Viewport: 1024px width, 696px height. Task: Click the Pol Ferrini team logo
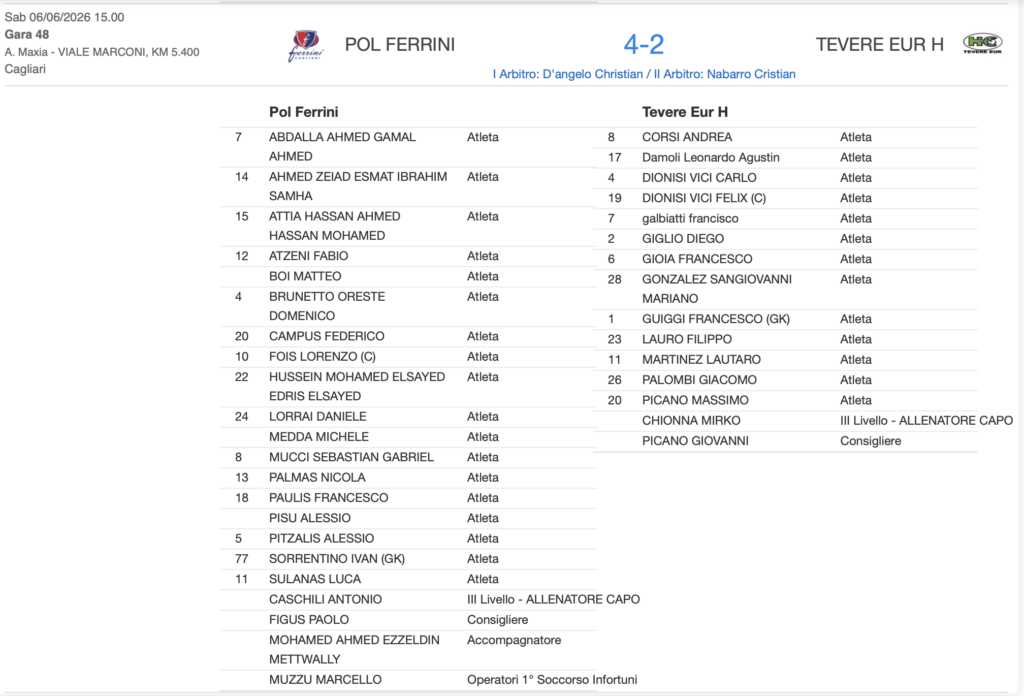[306, 45]
